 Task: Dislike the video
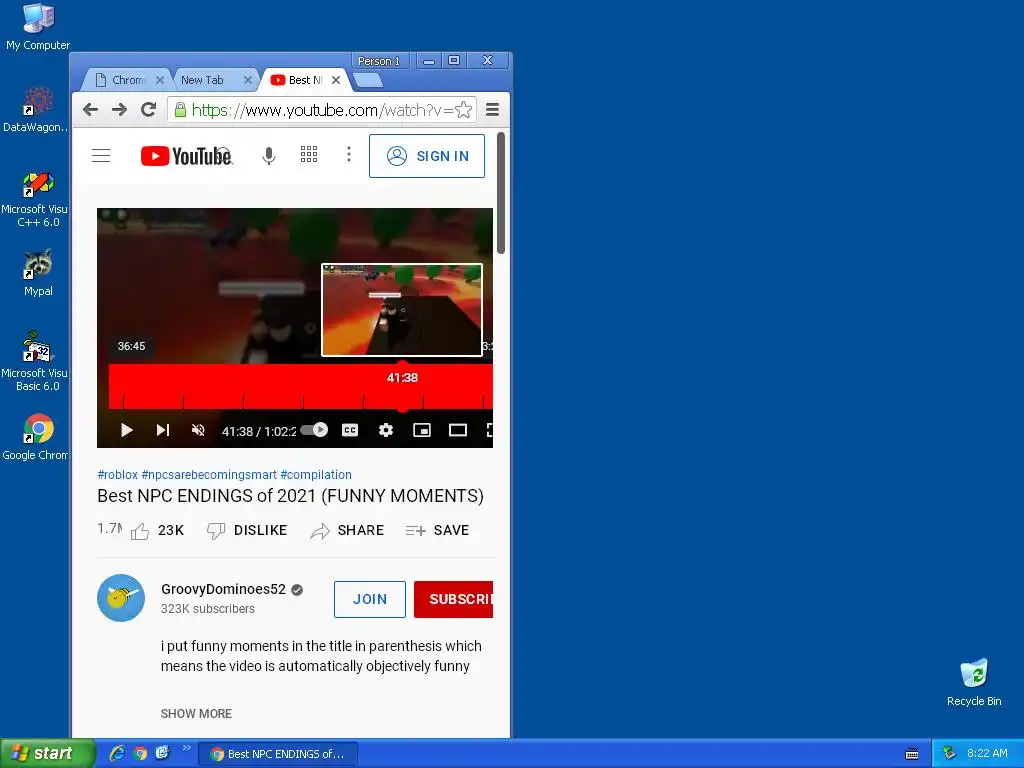click(x=247, y=530)
